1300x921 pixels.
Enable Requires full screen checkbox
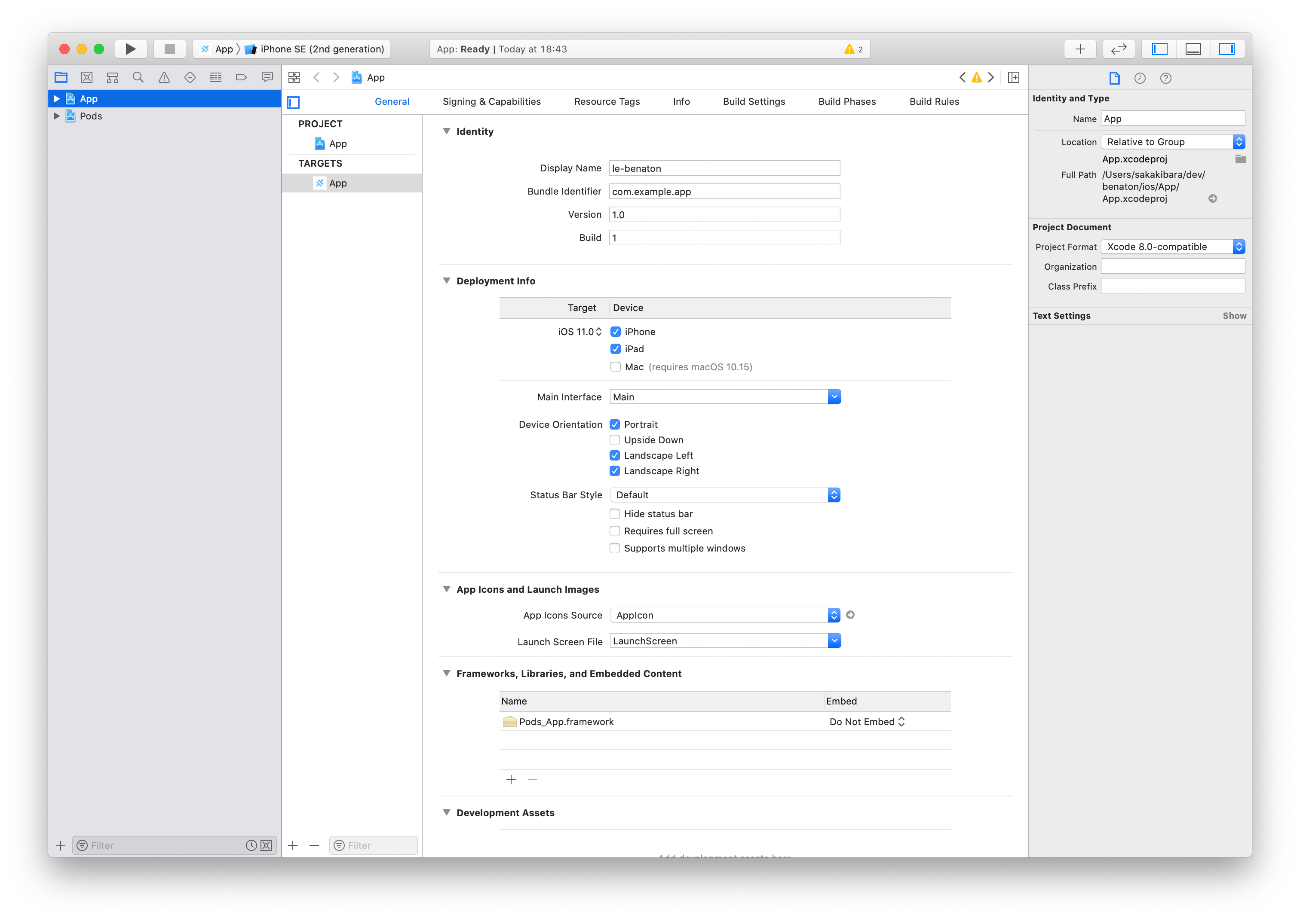coord(615,531)
